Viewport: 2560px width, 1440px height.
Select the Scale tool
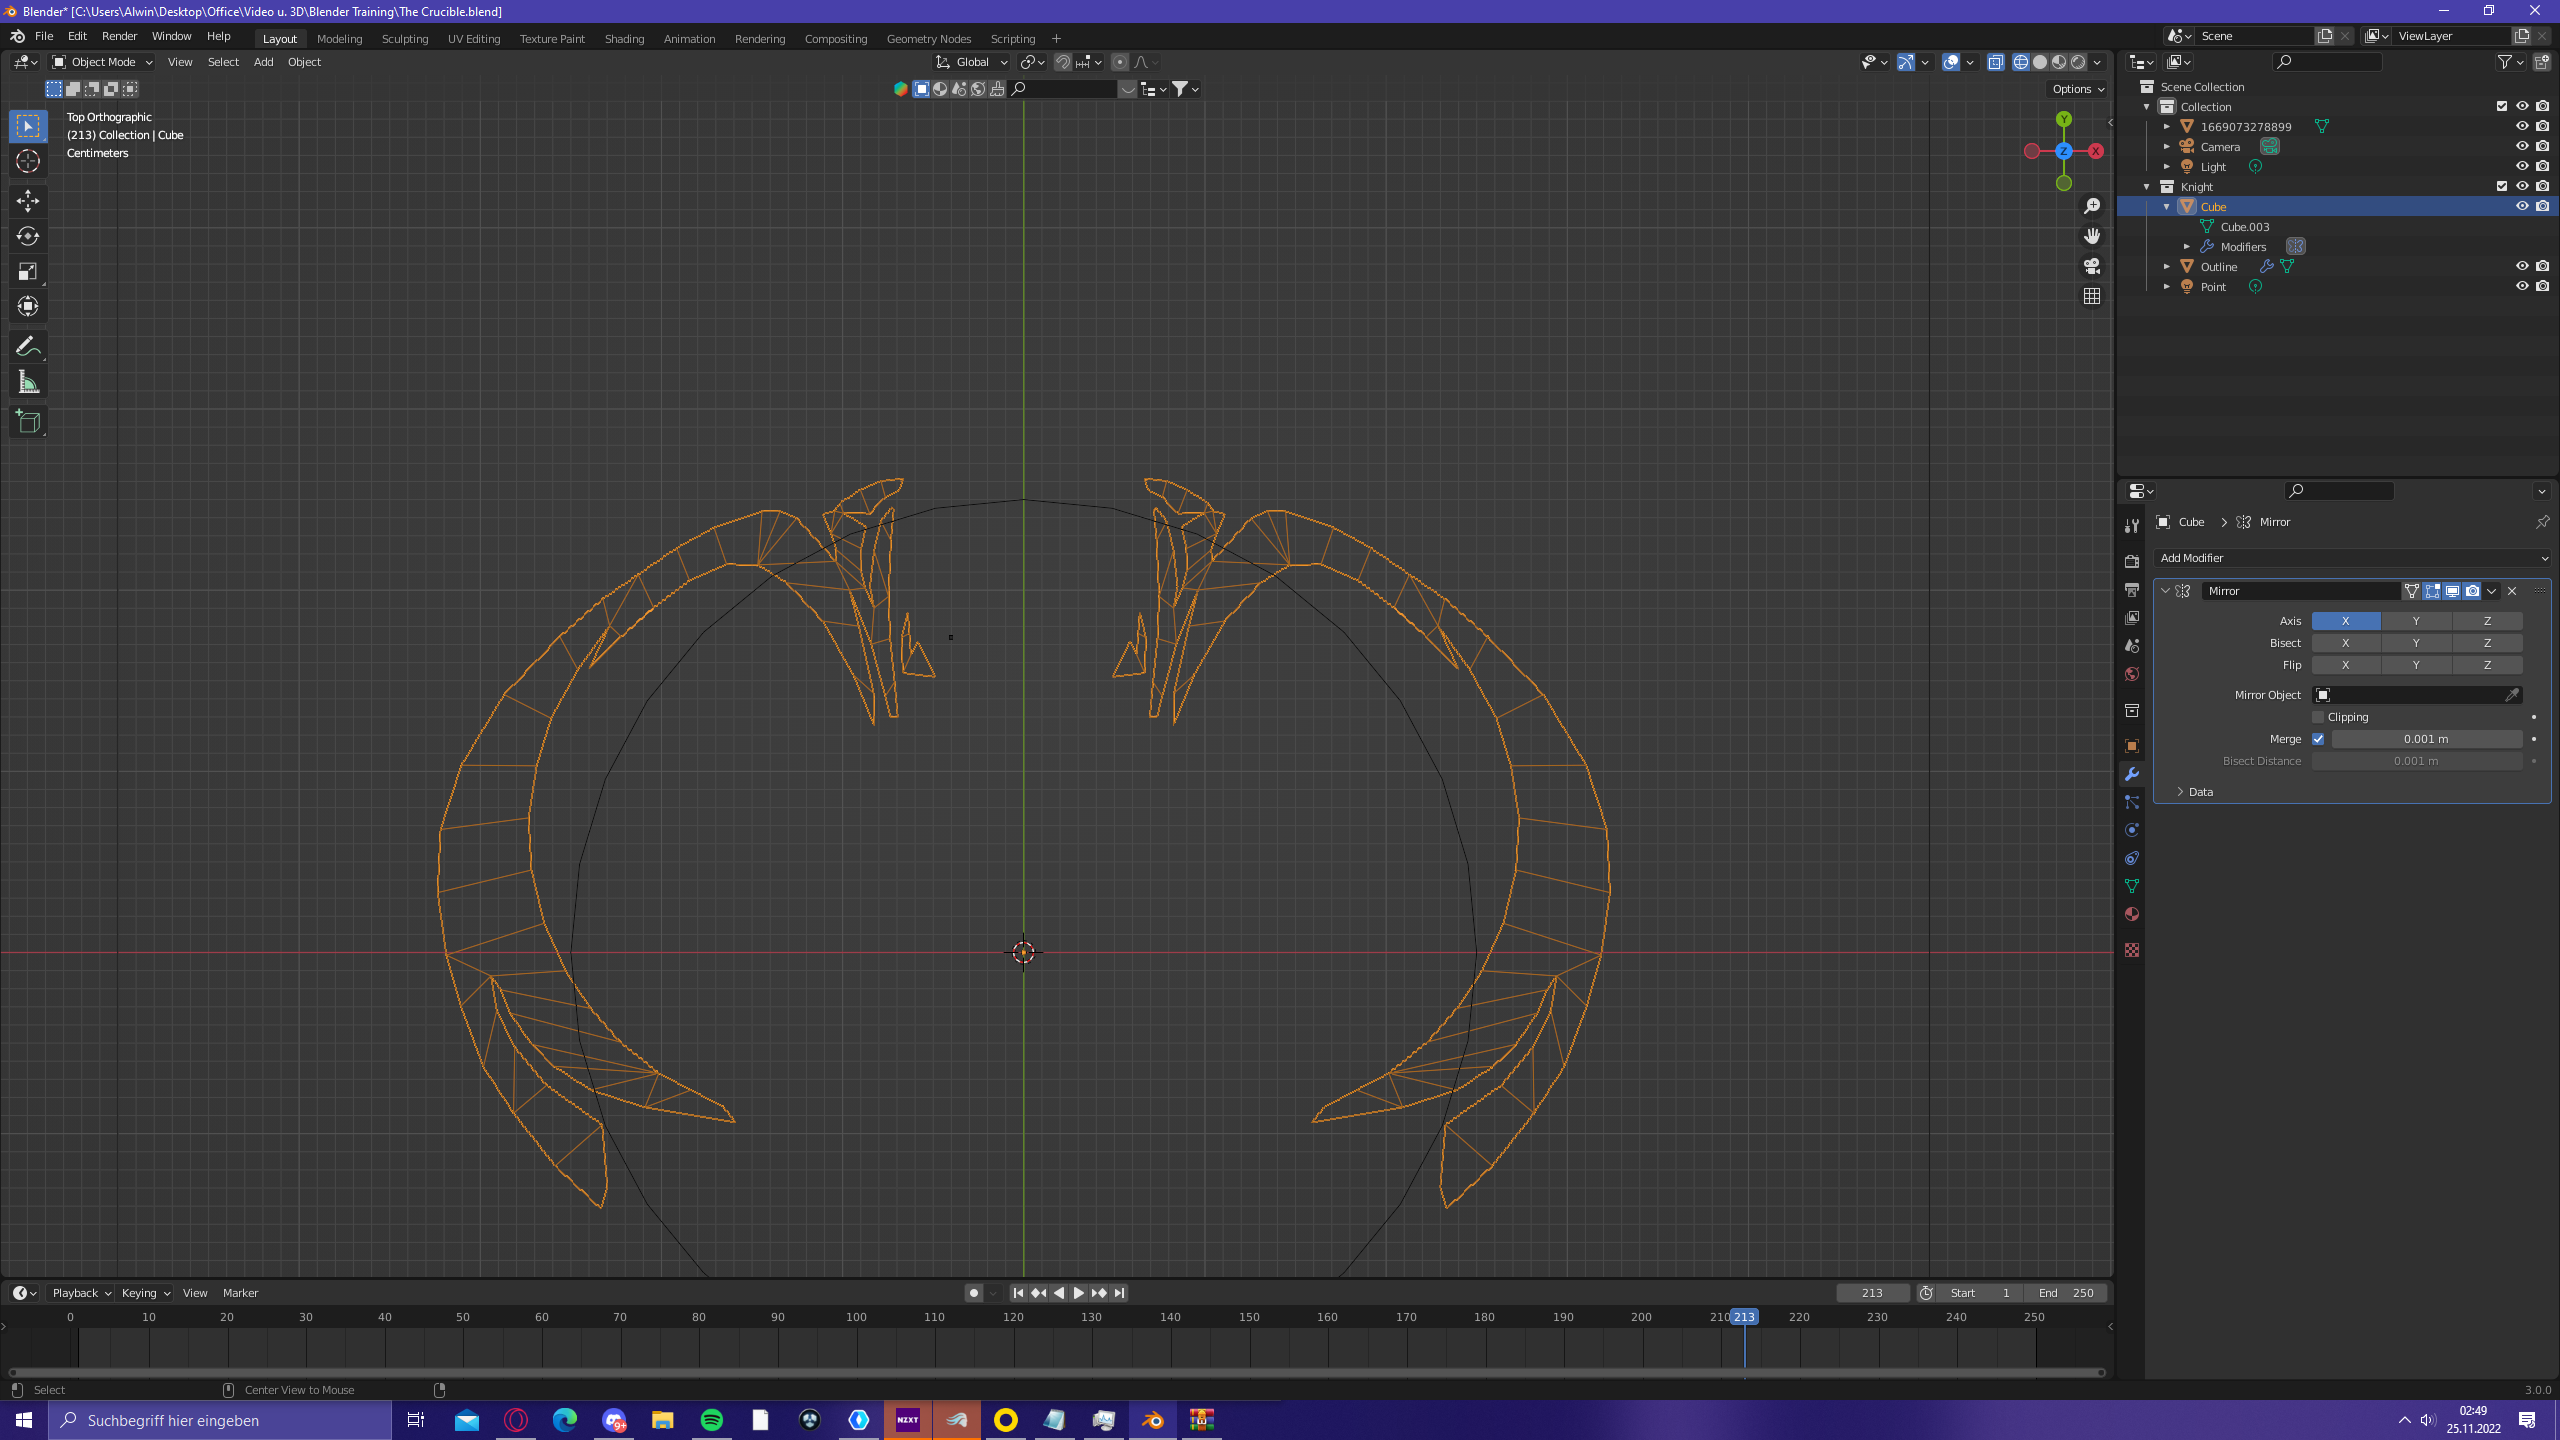(28, 272)
